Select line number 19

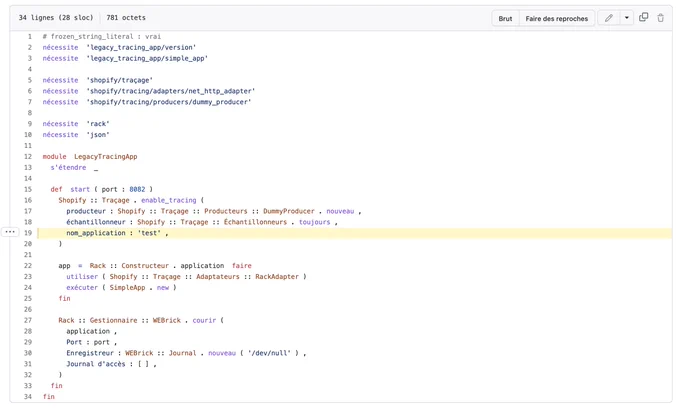tap(28, 233)
